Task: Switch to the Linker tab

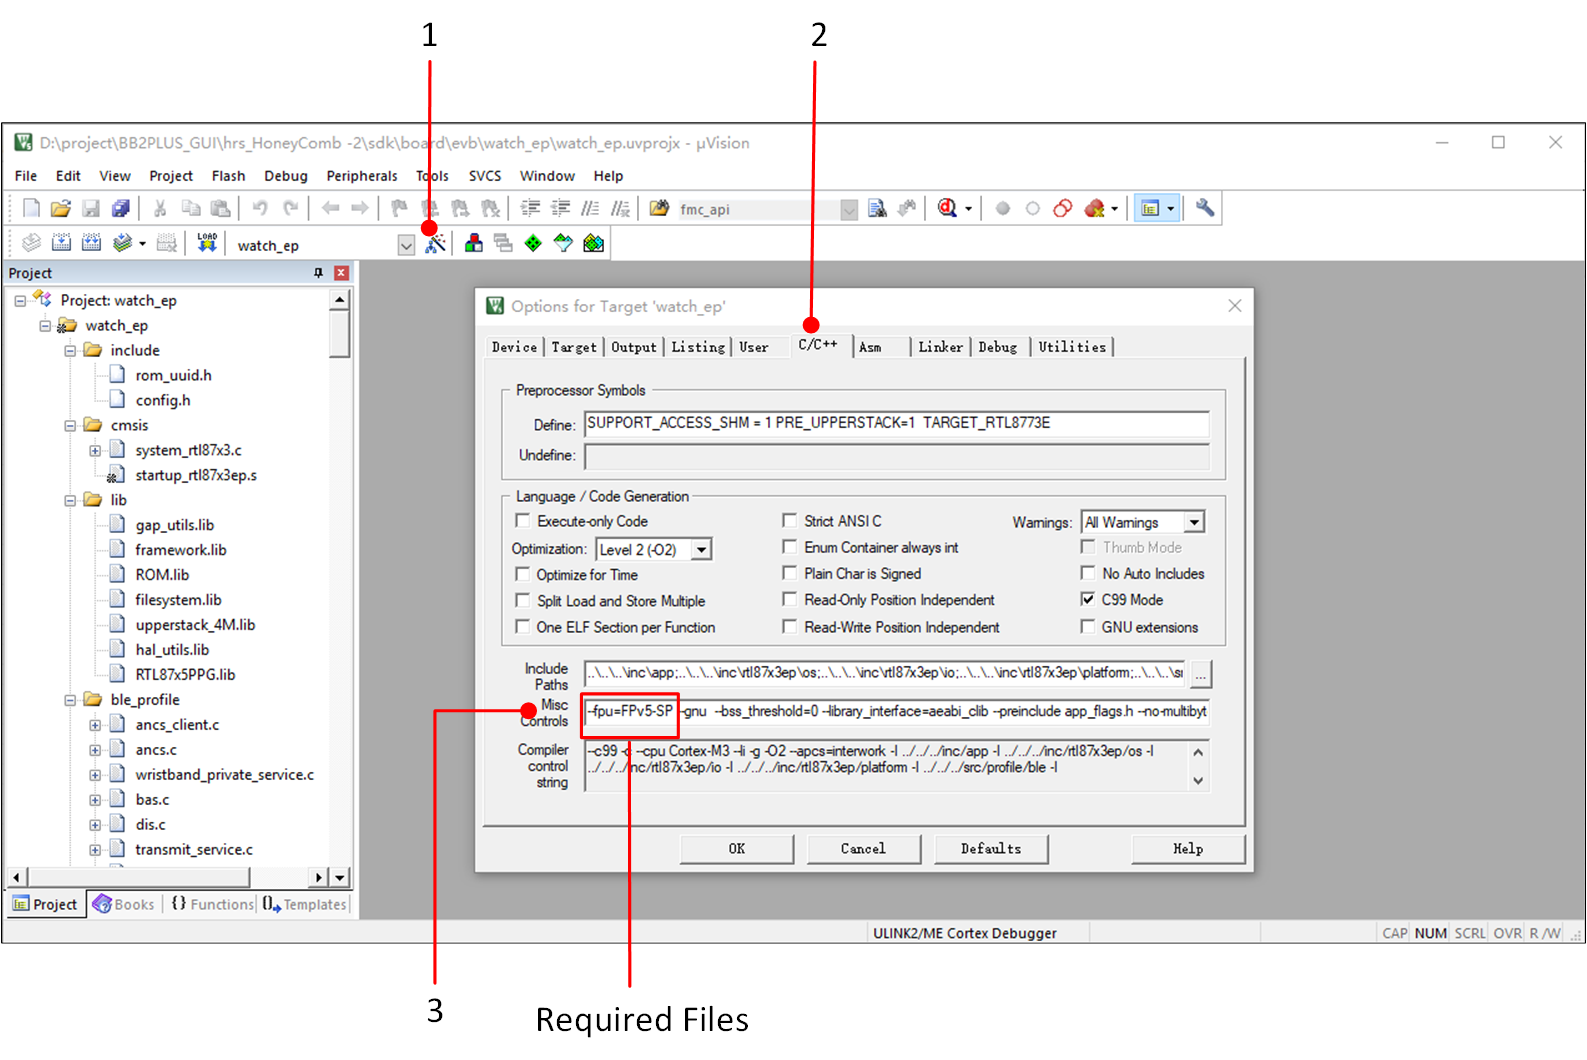Action: pos(940,347)
